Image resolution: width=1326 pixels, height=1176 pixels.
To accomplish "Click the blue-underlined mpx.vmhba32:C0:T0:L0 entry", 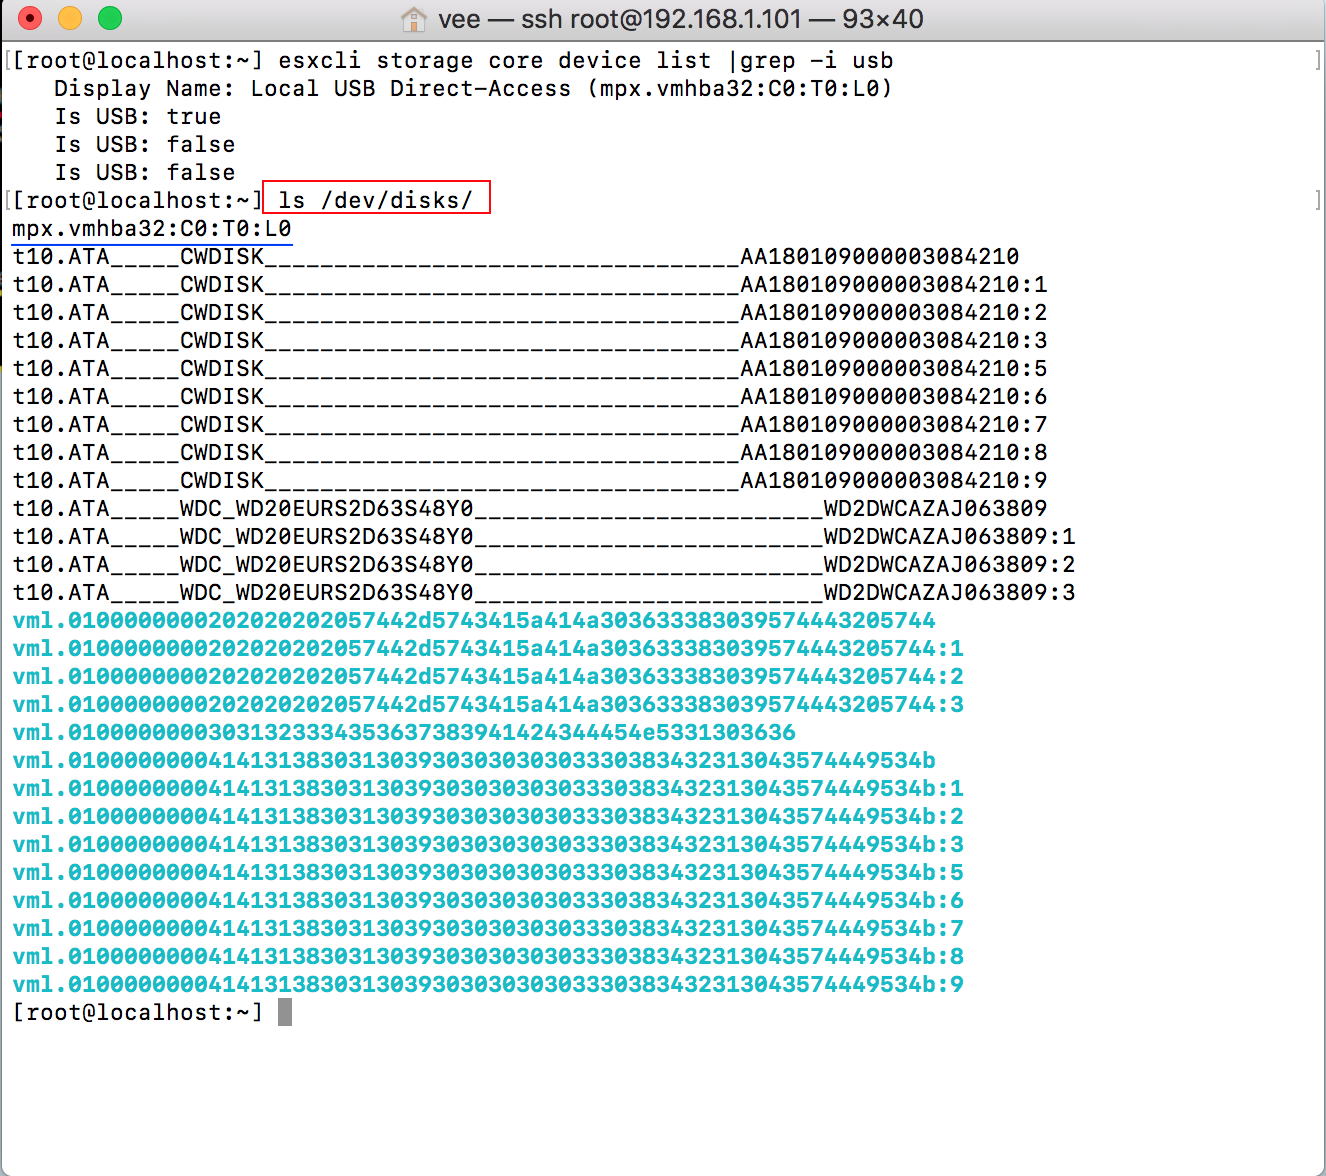I will (x=151, y=229).
